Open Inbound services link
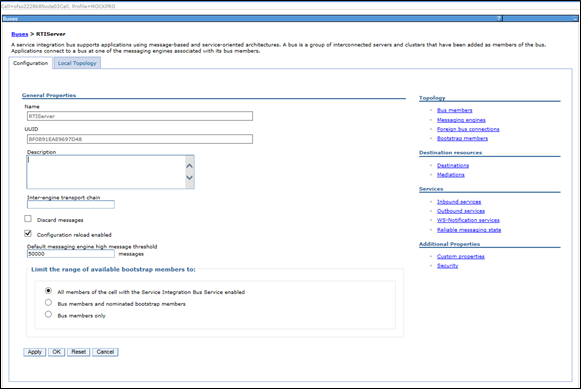This screenshot has height=389, width=581. click(x=459, y=202)
